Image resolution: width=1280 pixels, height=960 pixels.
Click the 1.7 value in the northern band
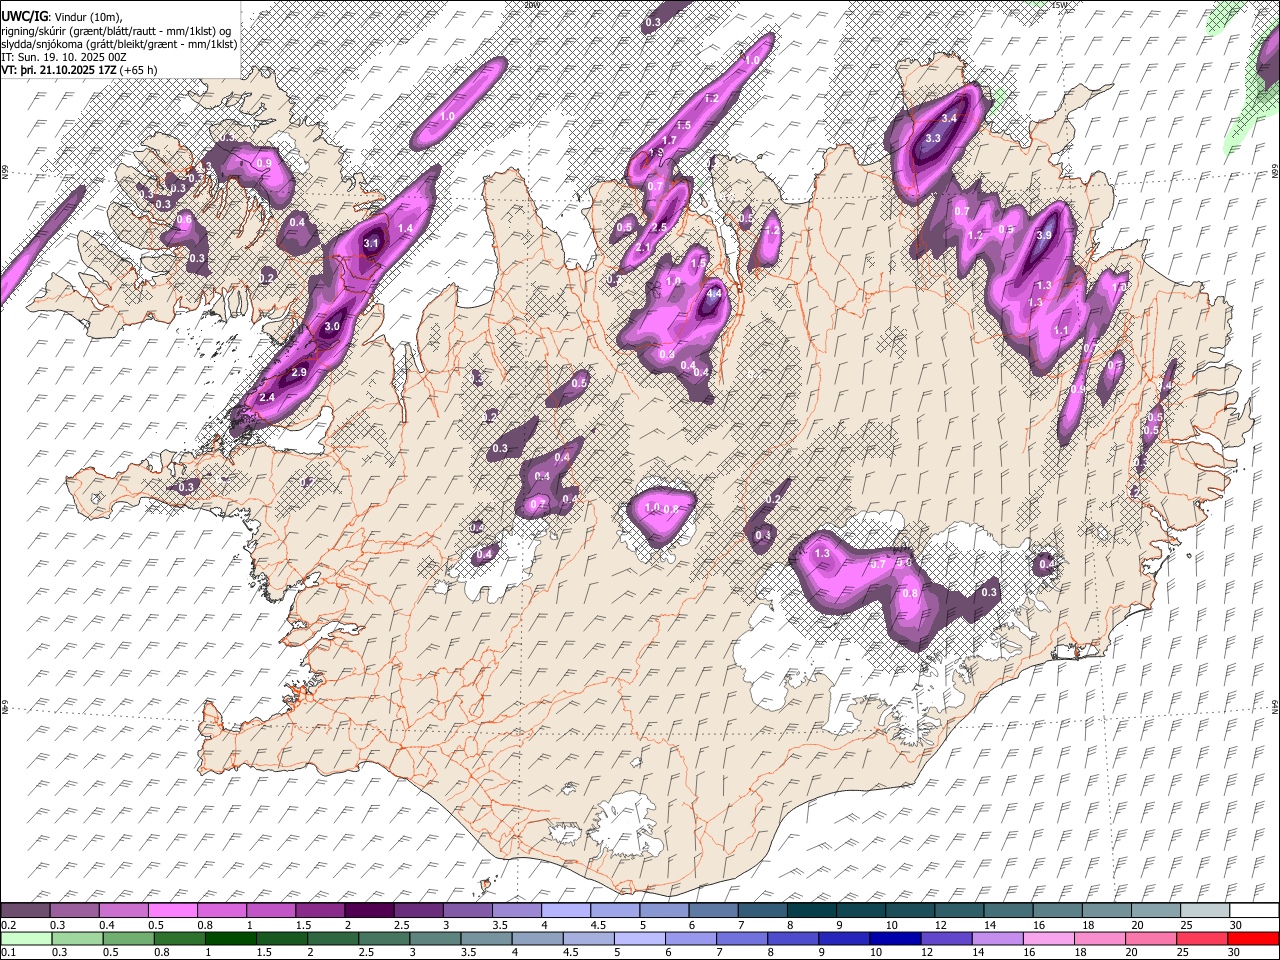[x=669, y=141]
